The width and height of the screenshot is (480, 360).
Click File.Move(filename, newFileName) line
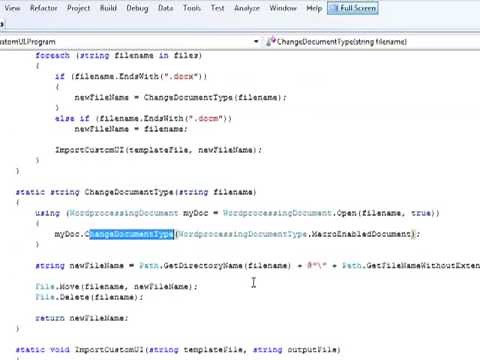116,286
